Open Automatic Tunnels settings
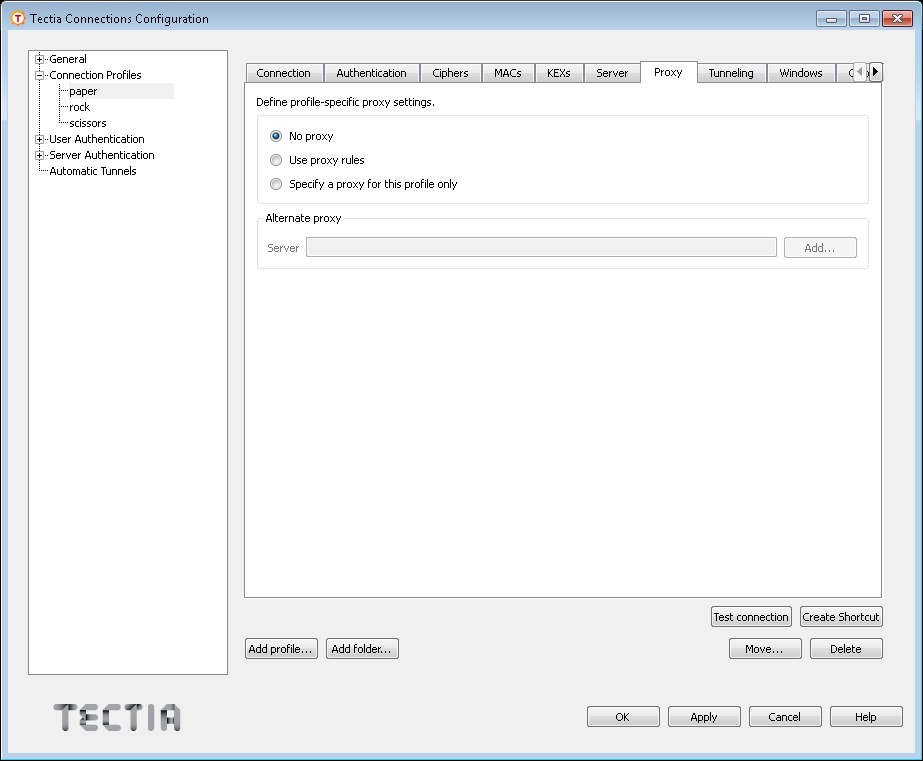The width and height of the screenshot is (923, 761). coord(90,171)
